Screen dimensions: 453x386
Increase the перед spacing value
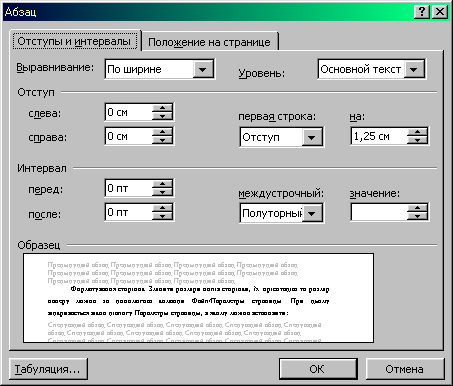[162, 184]
